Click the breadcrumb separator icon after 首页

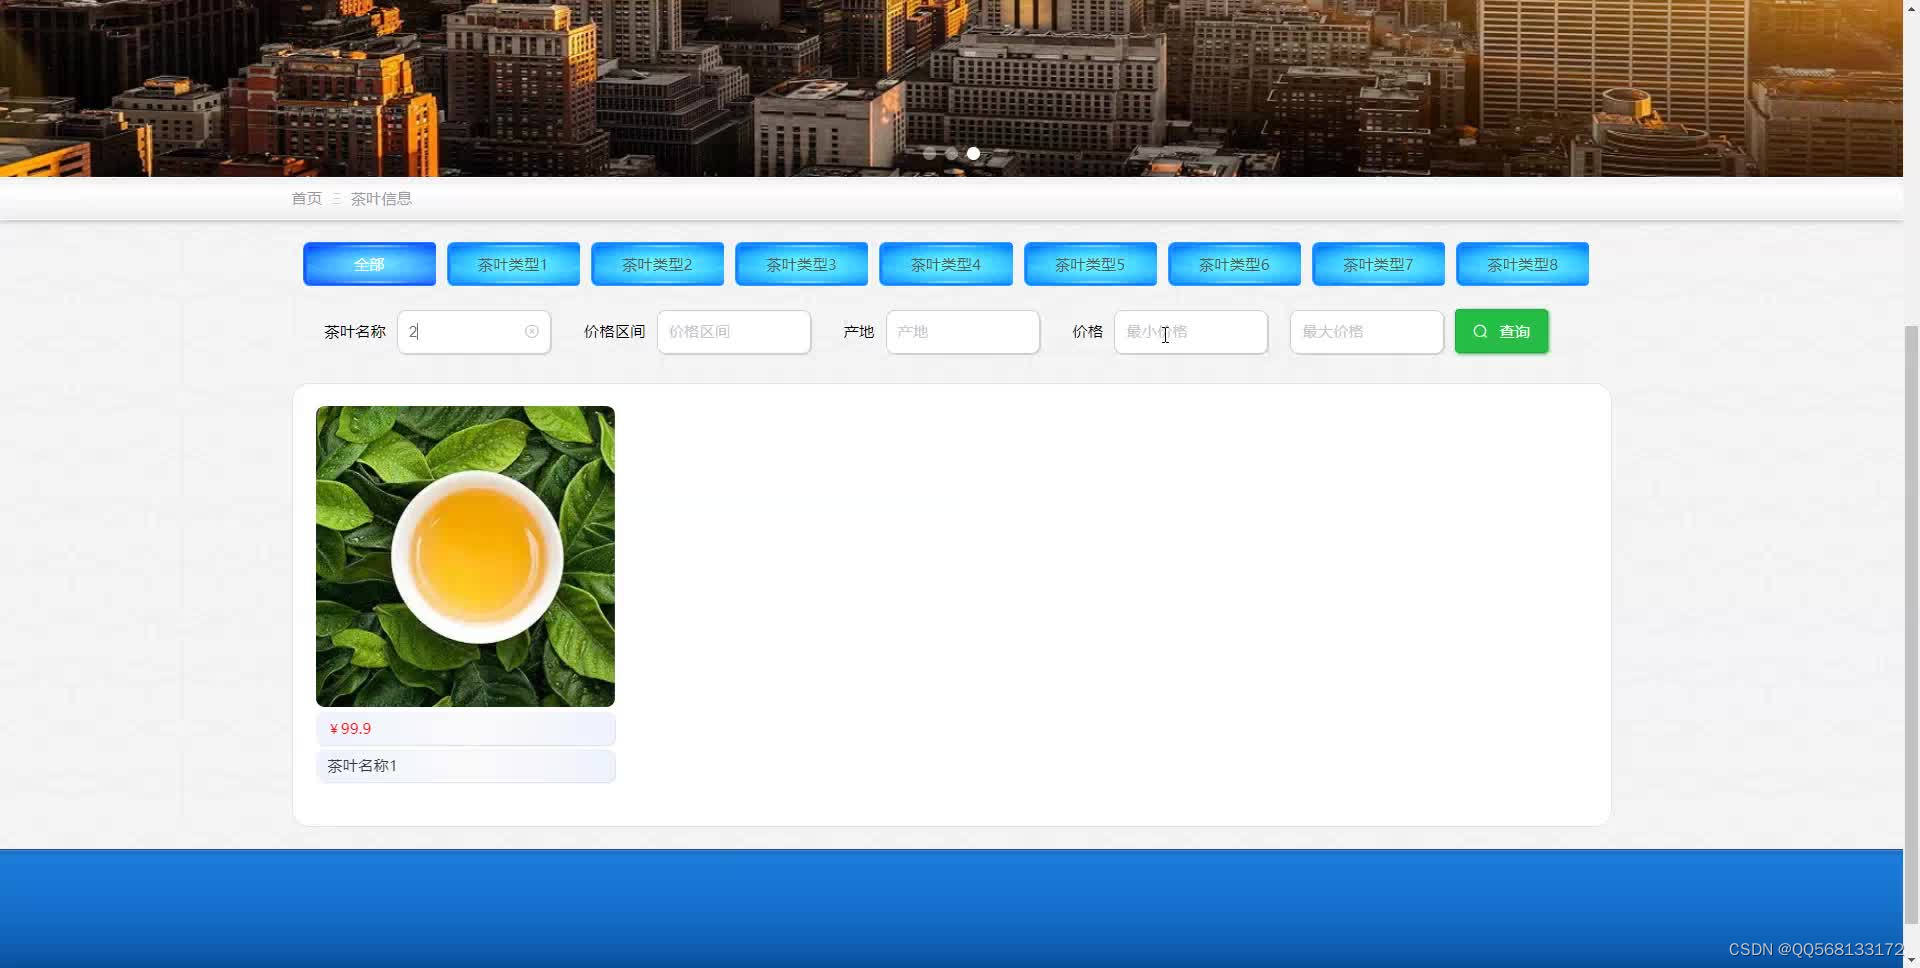[336, 198]
